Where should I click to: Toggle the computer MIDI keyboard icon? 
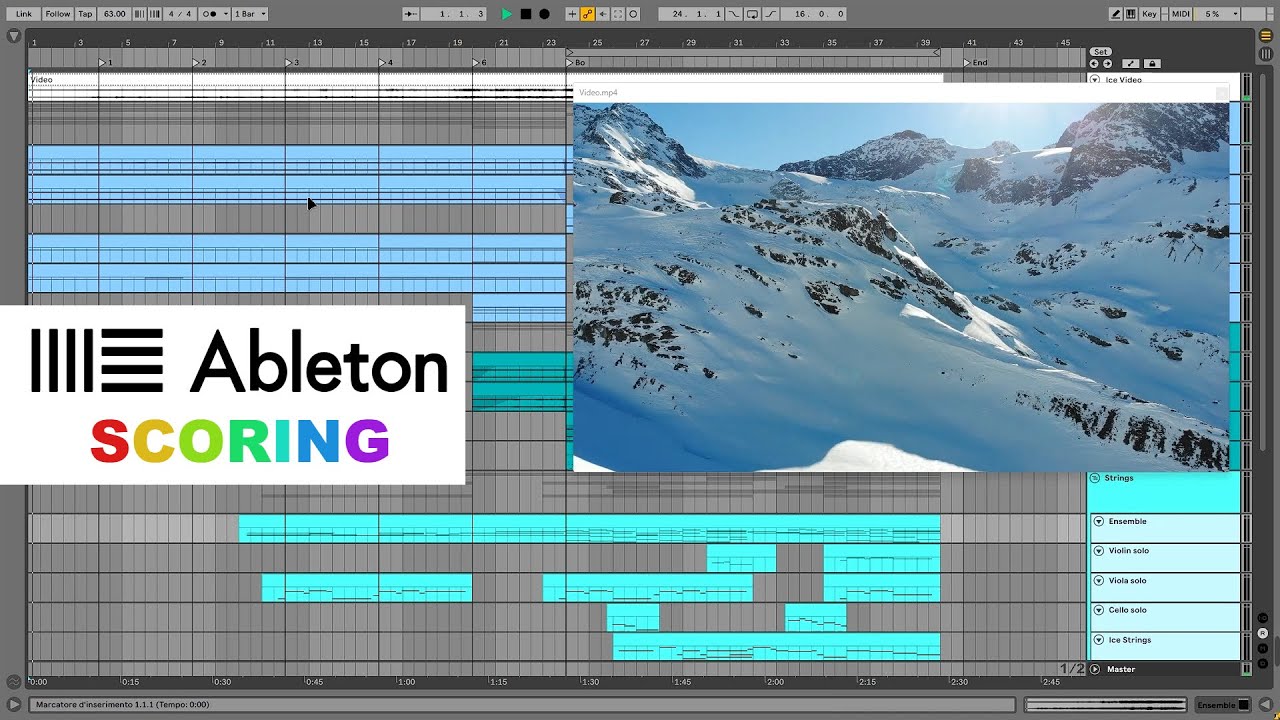coord(1131,14)
